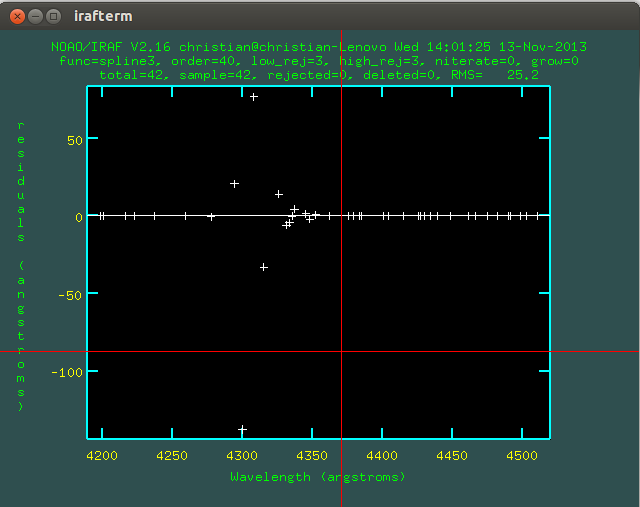
Task: Select the data point near residual 14
Action: point(279,194)
